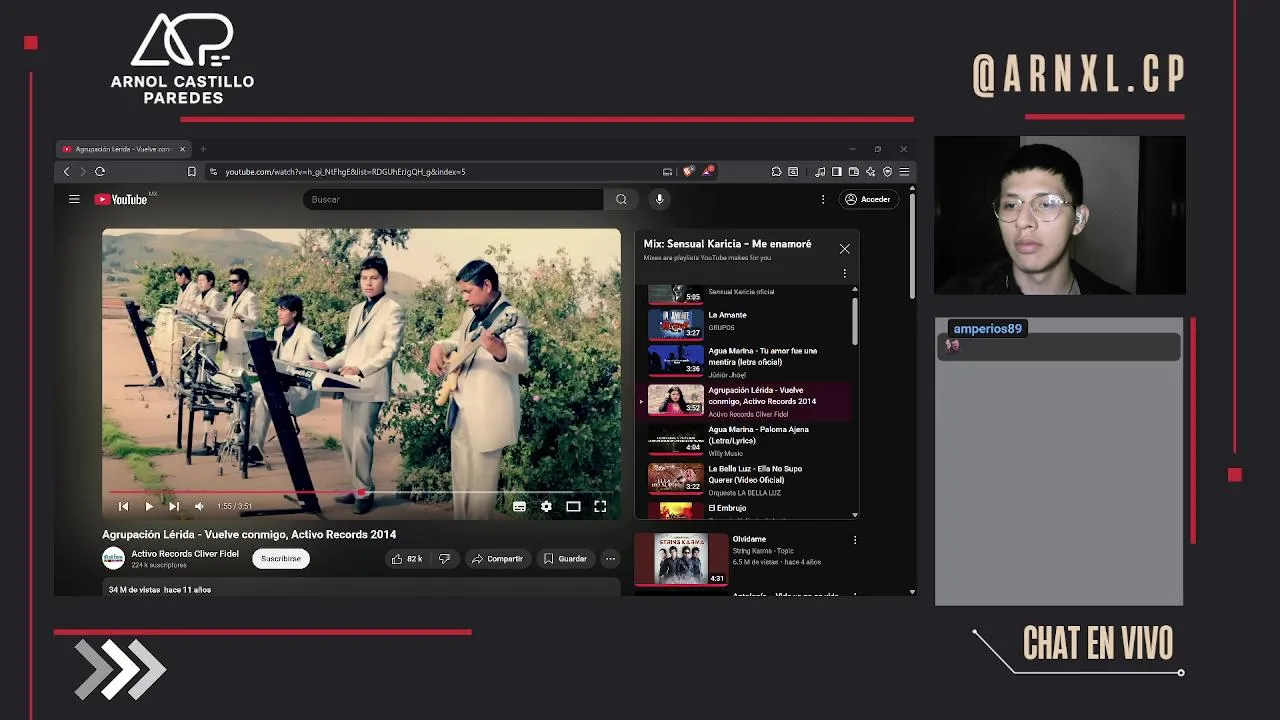The height and width of the screenshot is (720, 1280).
Task: Open the Leo AI sparkle icon
Action: point(871,172)
